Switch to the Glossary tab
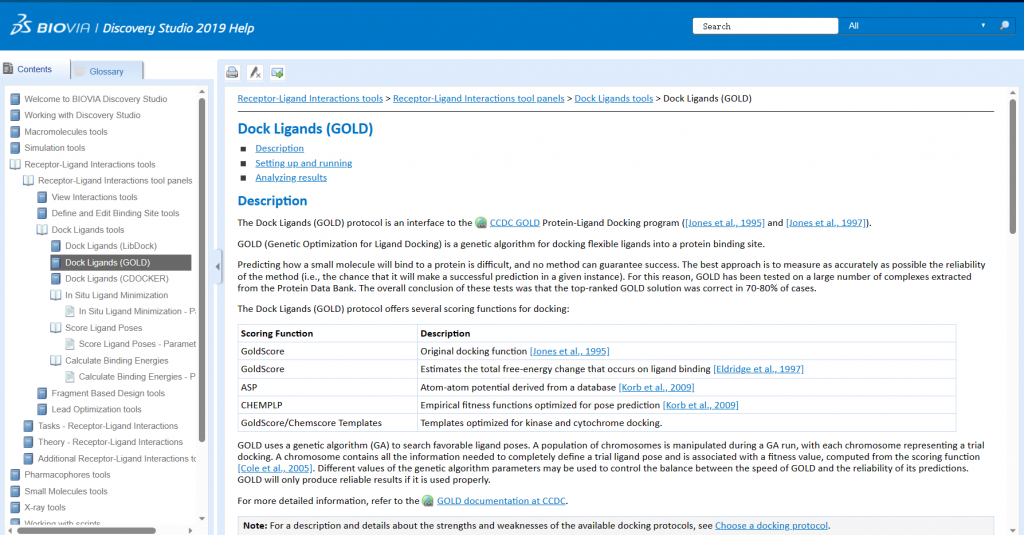The height and width of the screenshot is (535, 1024). pos(107,71)
